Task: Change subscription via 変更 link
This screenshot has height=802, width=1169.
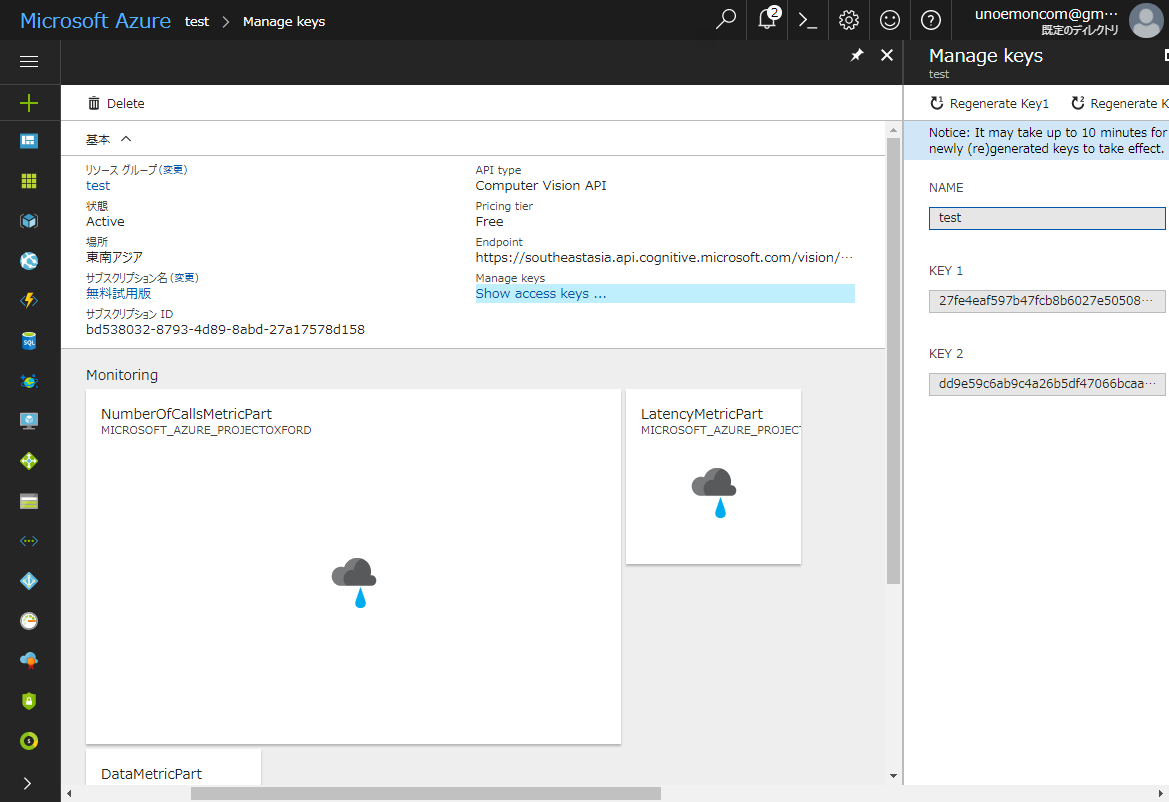Action: click(x=185, y=278)
